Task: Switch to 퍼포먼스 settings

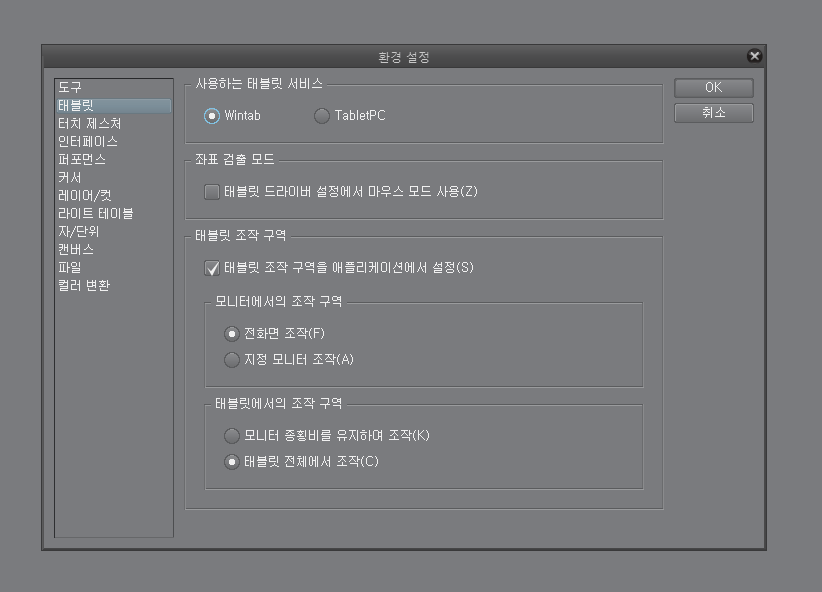Action: point(114,159)
